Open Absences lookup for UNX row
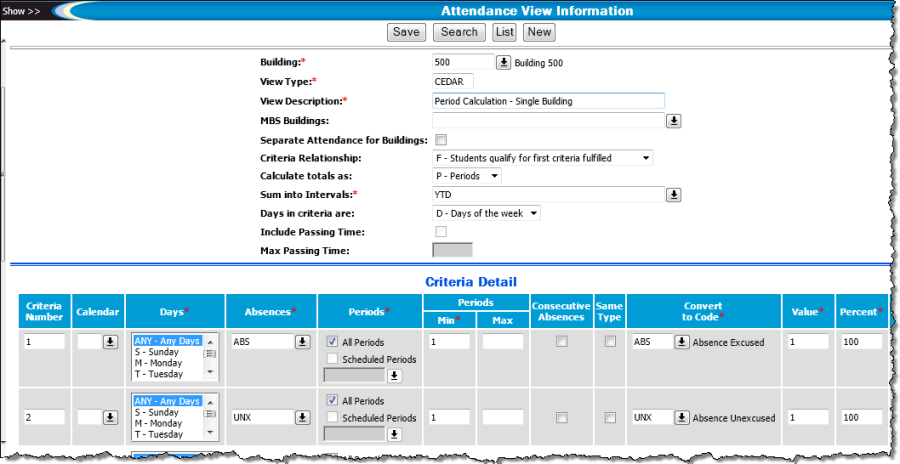 [x=301, y=417]
